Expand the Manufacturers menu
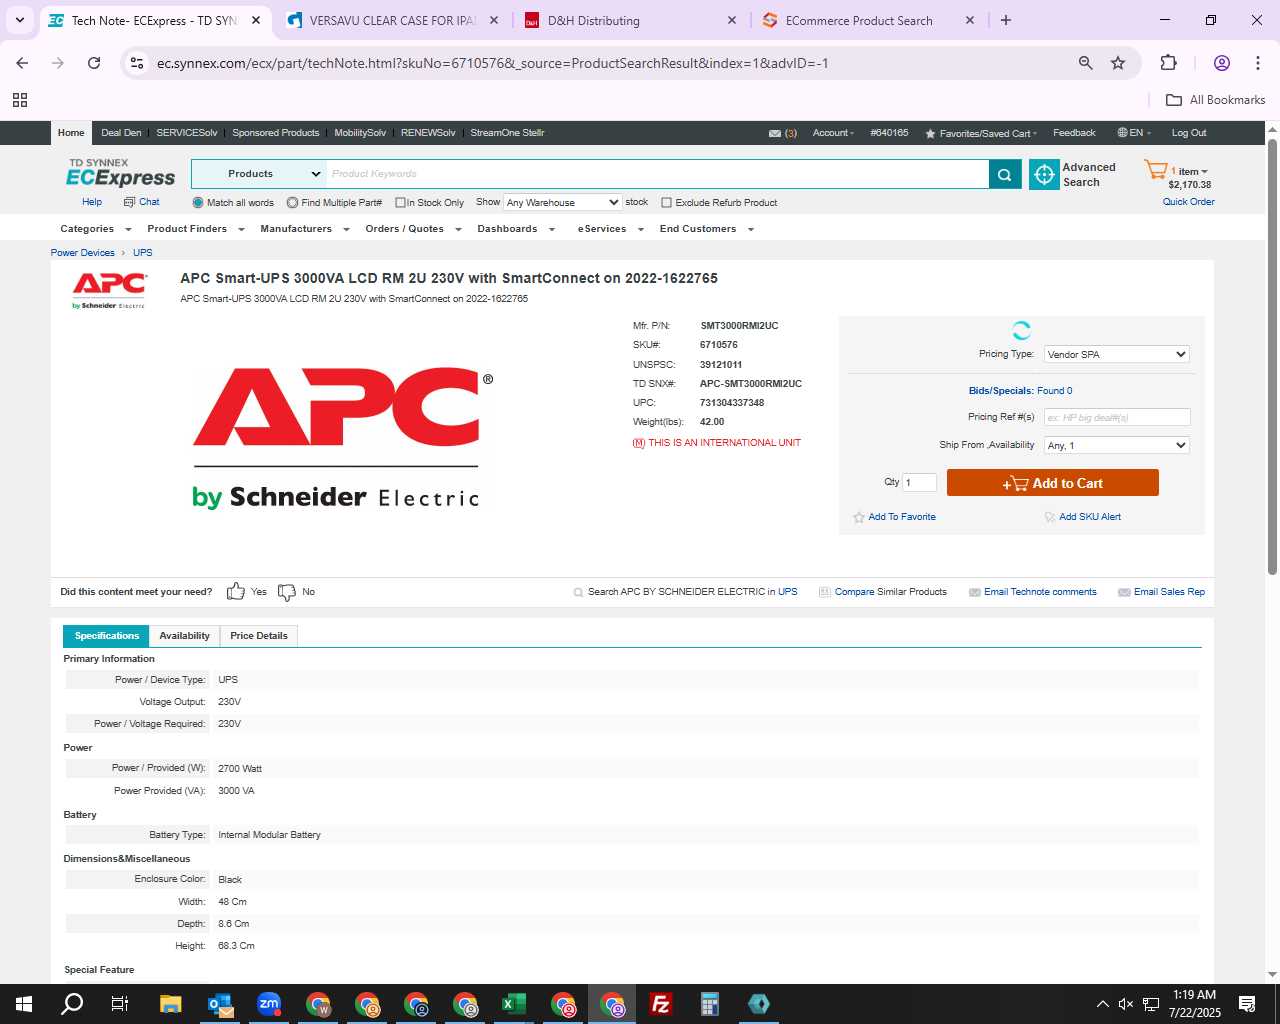Viewport: 1280px width, 1024px height. pos(305,229)
